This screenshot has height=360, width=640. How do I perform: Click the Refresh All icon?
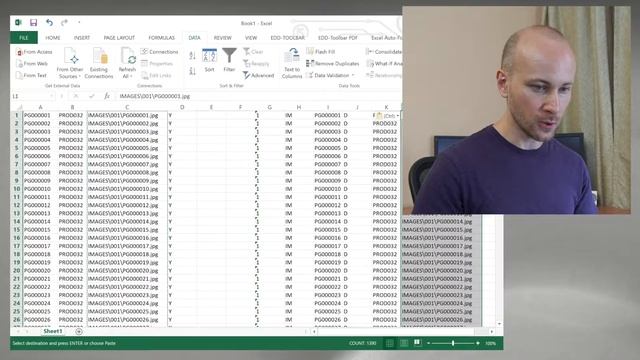[x=127, y=56]
